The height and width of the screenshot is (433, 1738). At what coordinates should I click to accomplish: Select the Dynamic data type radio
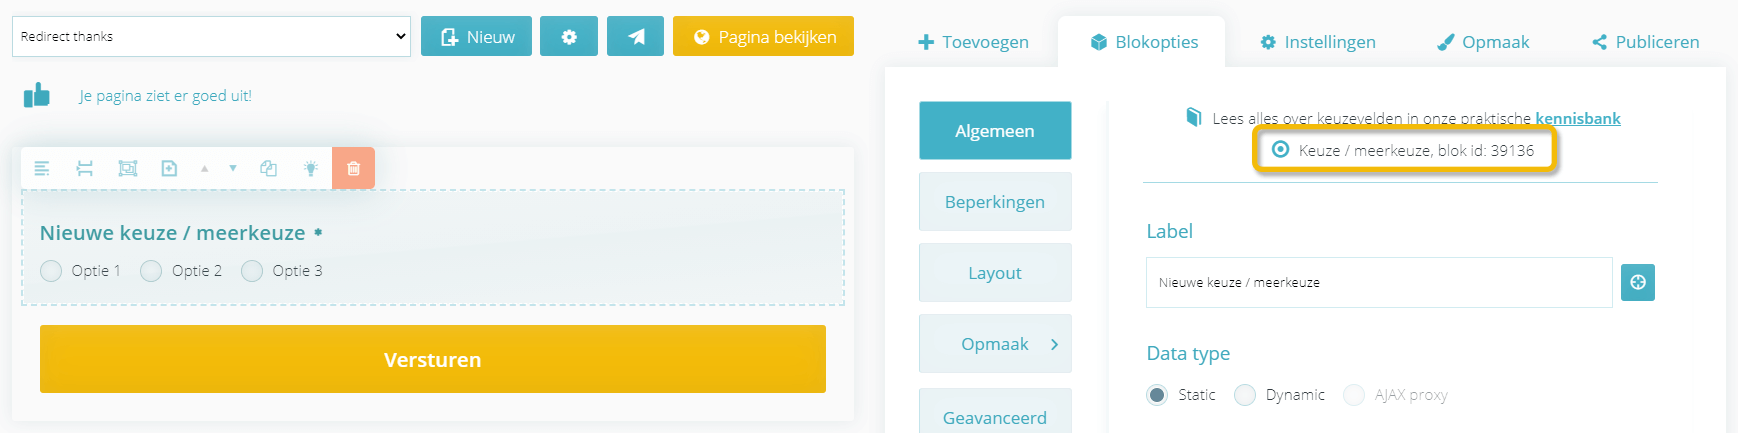pyautogui.click(x=1245, y=395)
